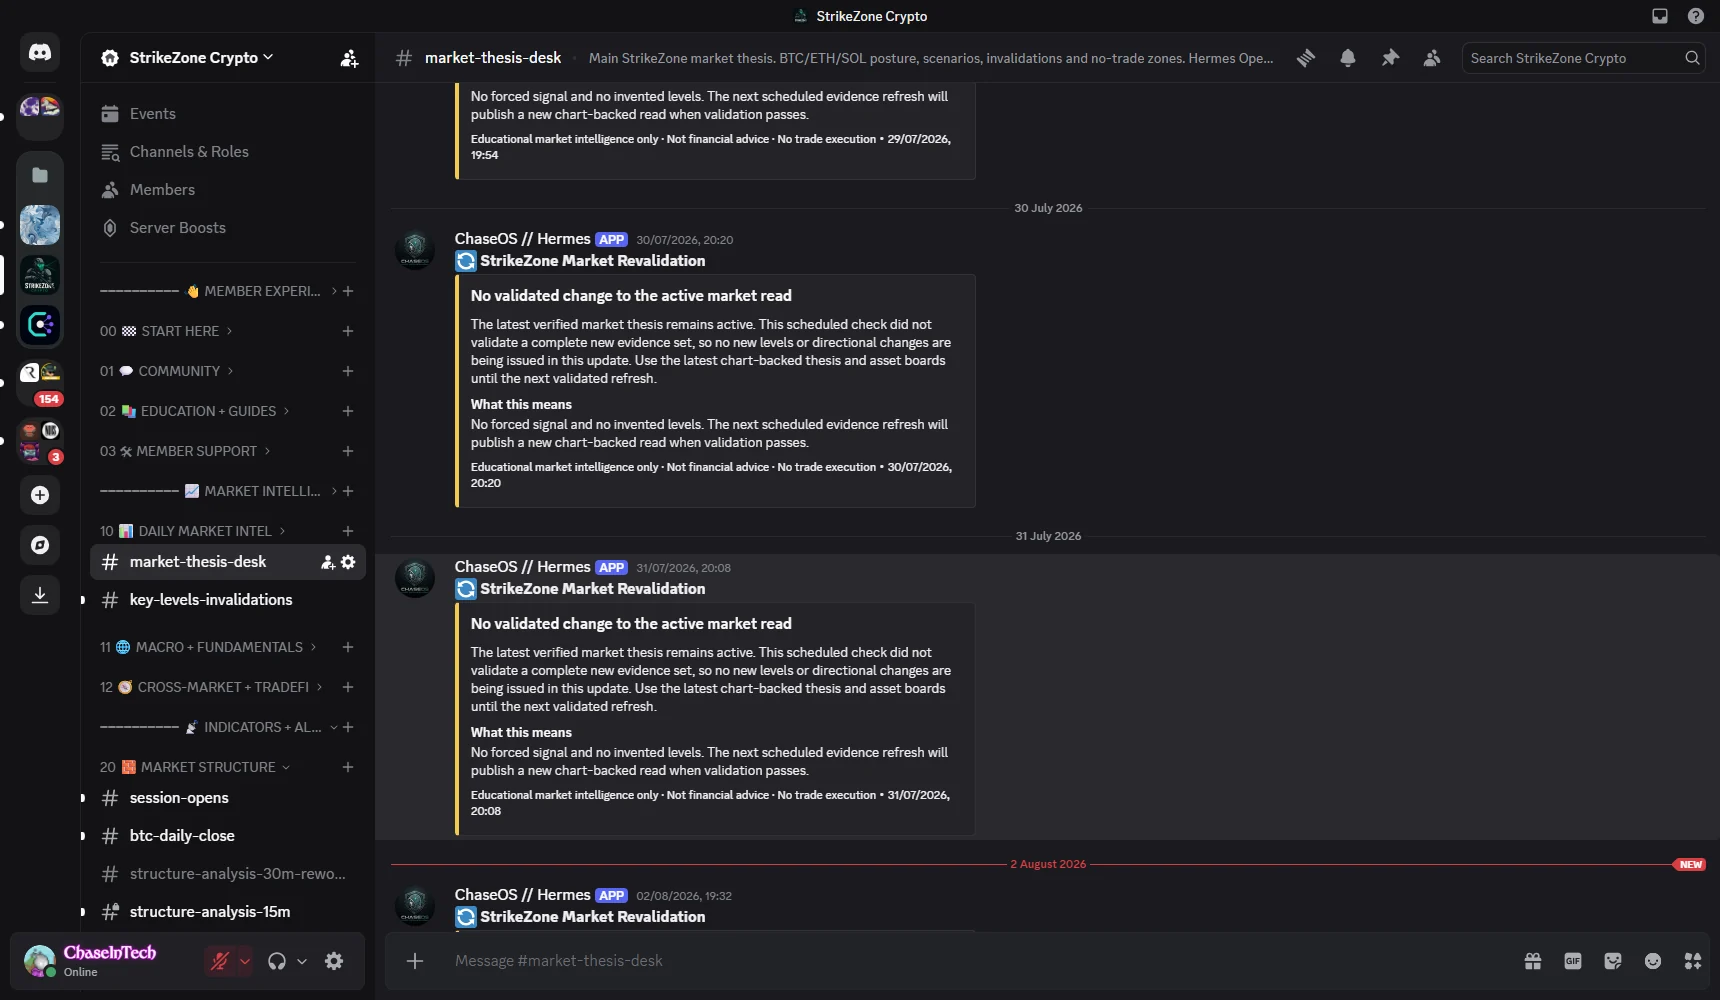Open the server folder icon
Viewport: 1720px width, 1000px height.
pos(40,175)
